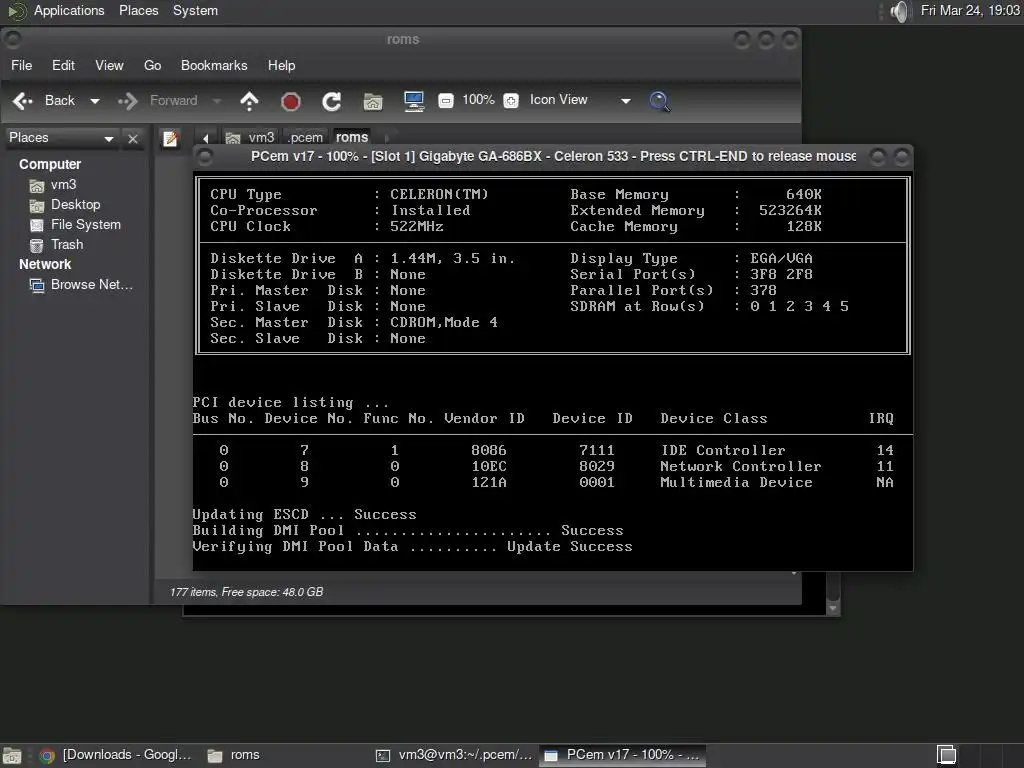Switch to the Downloads Google Chrome taskbar item

tap(116, 755)
